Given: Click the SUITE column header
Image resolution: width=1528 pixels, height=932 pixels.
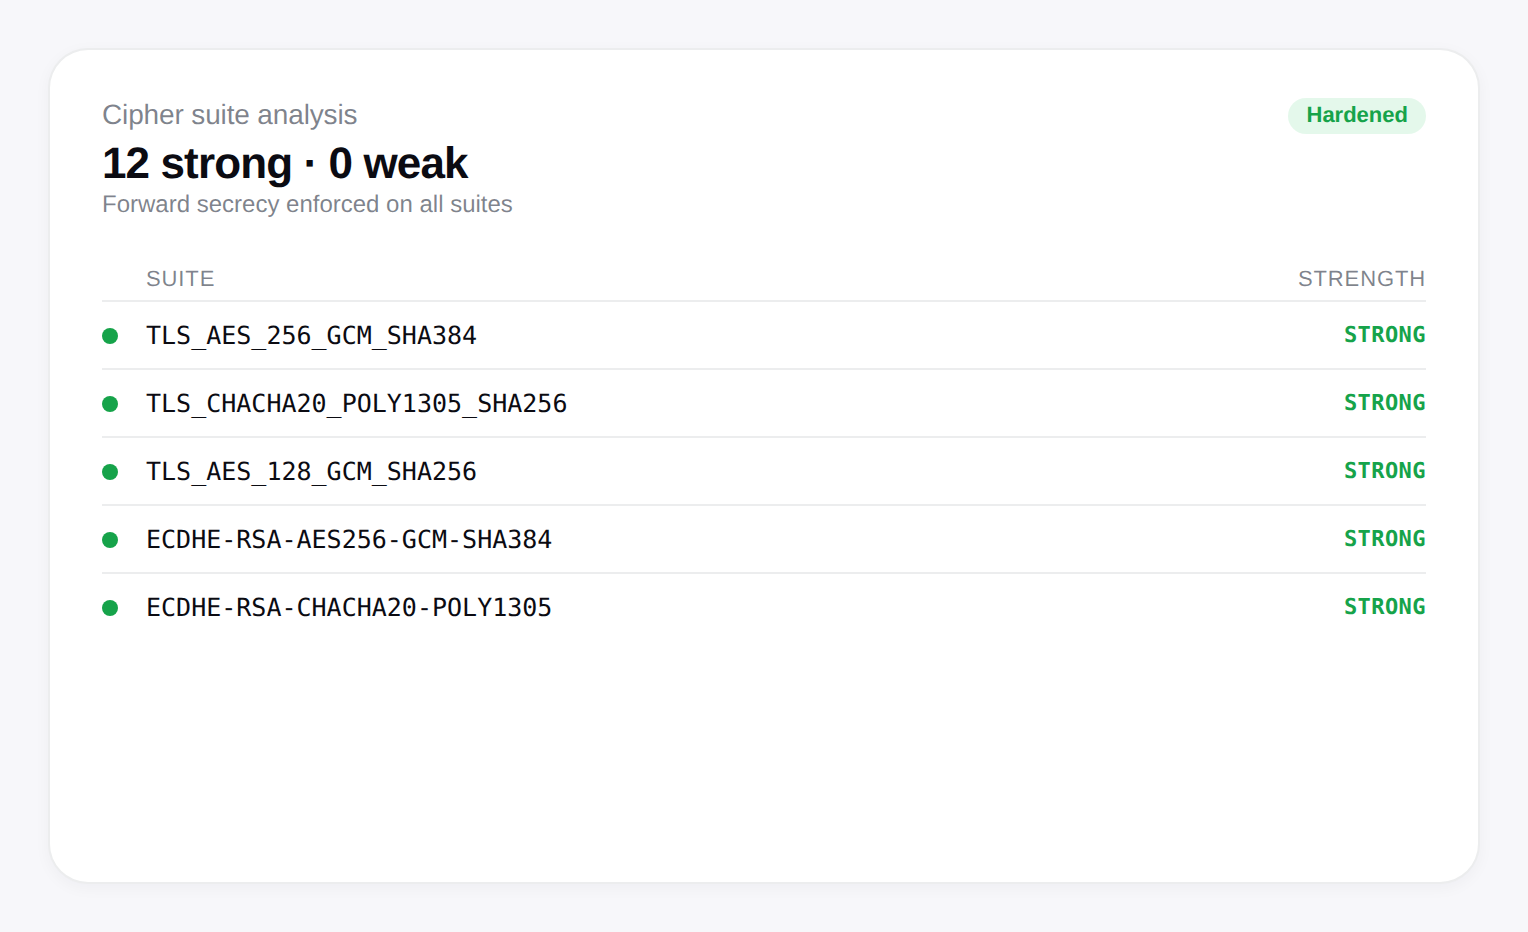Looking at the screenshot, I should point(180,279).
